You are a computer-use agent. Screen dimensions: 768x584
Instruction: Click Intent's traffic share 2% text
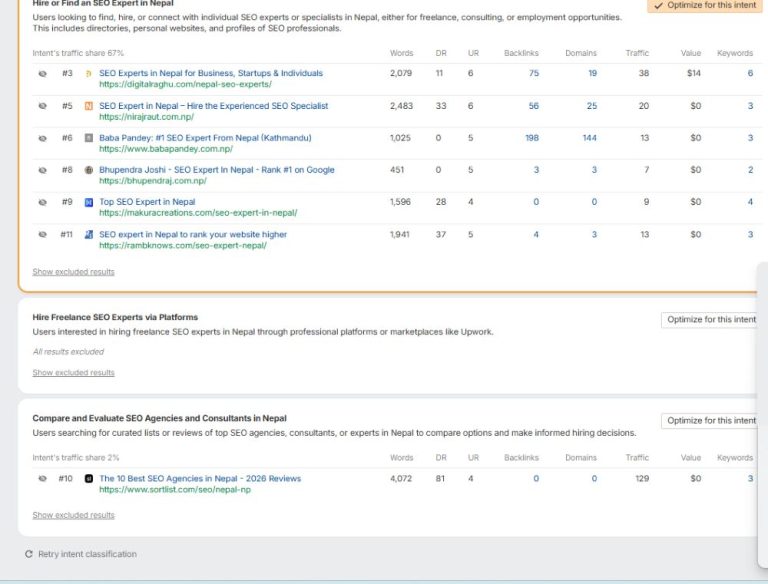click(x=76, y=458)
